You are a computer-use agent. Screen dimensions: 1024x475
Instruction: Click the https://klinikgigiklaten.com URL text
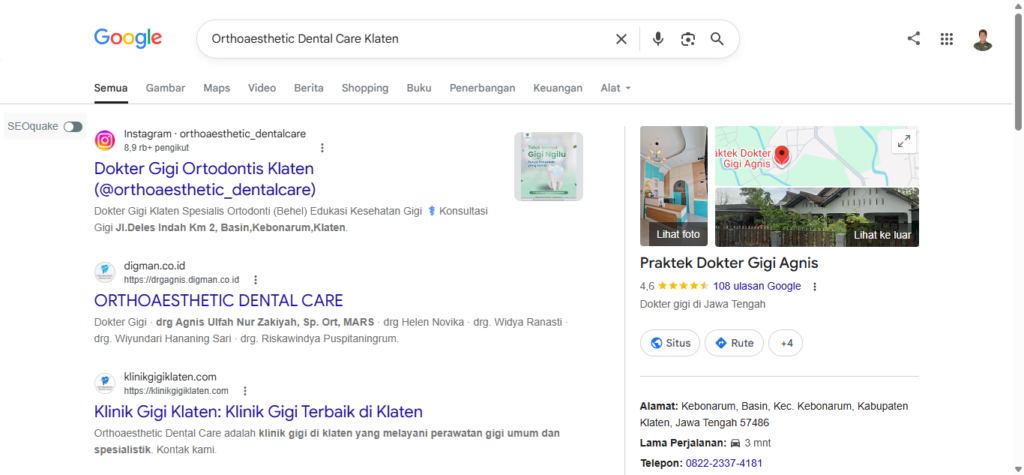(x=176, y=391)
